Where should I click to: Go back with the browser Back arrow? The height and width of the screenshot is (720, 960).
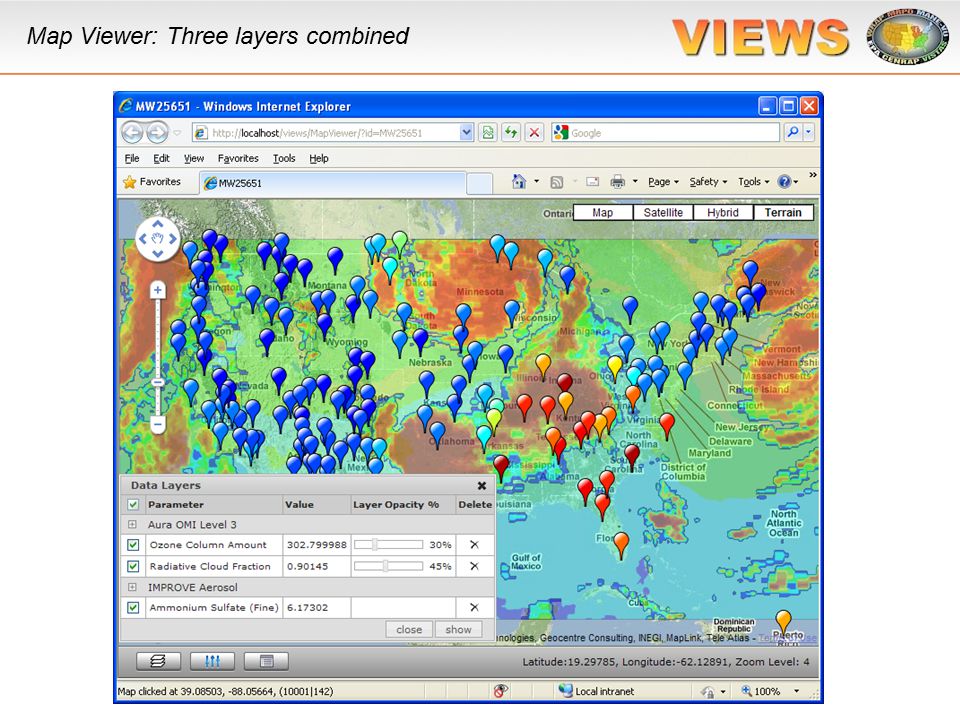pyautogui.click(x=132, y=133)
